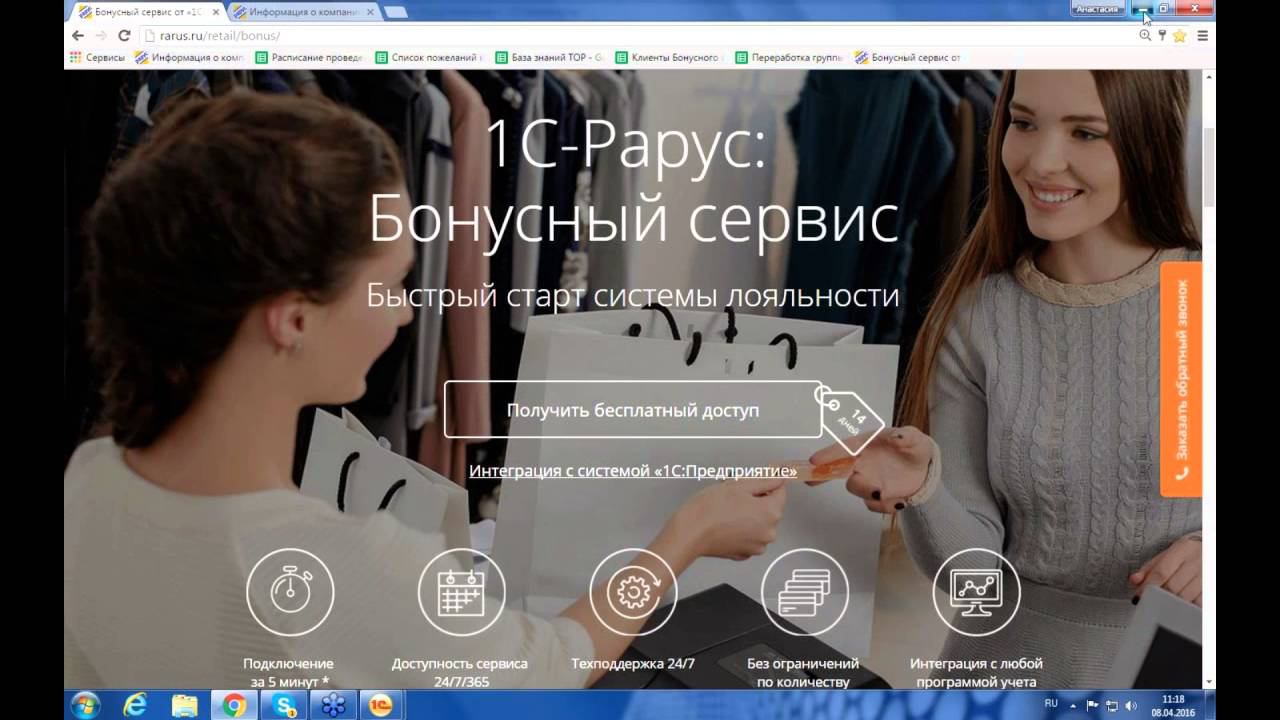Screen dimensions: 1280x720
Task: Click the Action Center flag tray icon
Action: click(1093, 705)
